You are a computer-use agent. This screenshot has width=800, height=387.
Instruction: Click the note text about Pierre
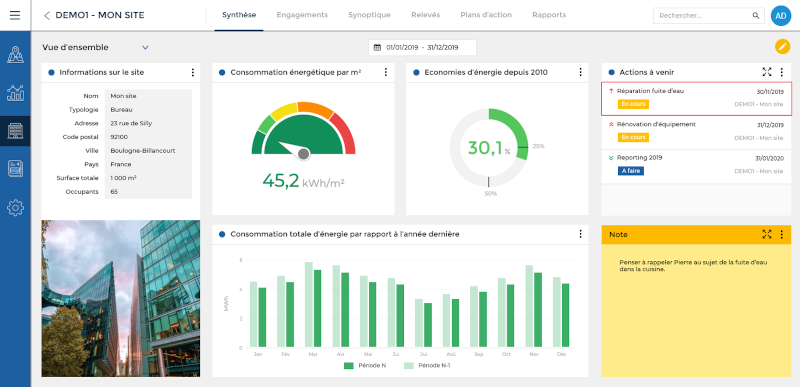(x=693, y=266)
